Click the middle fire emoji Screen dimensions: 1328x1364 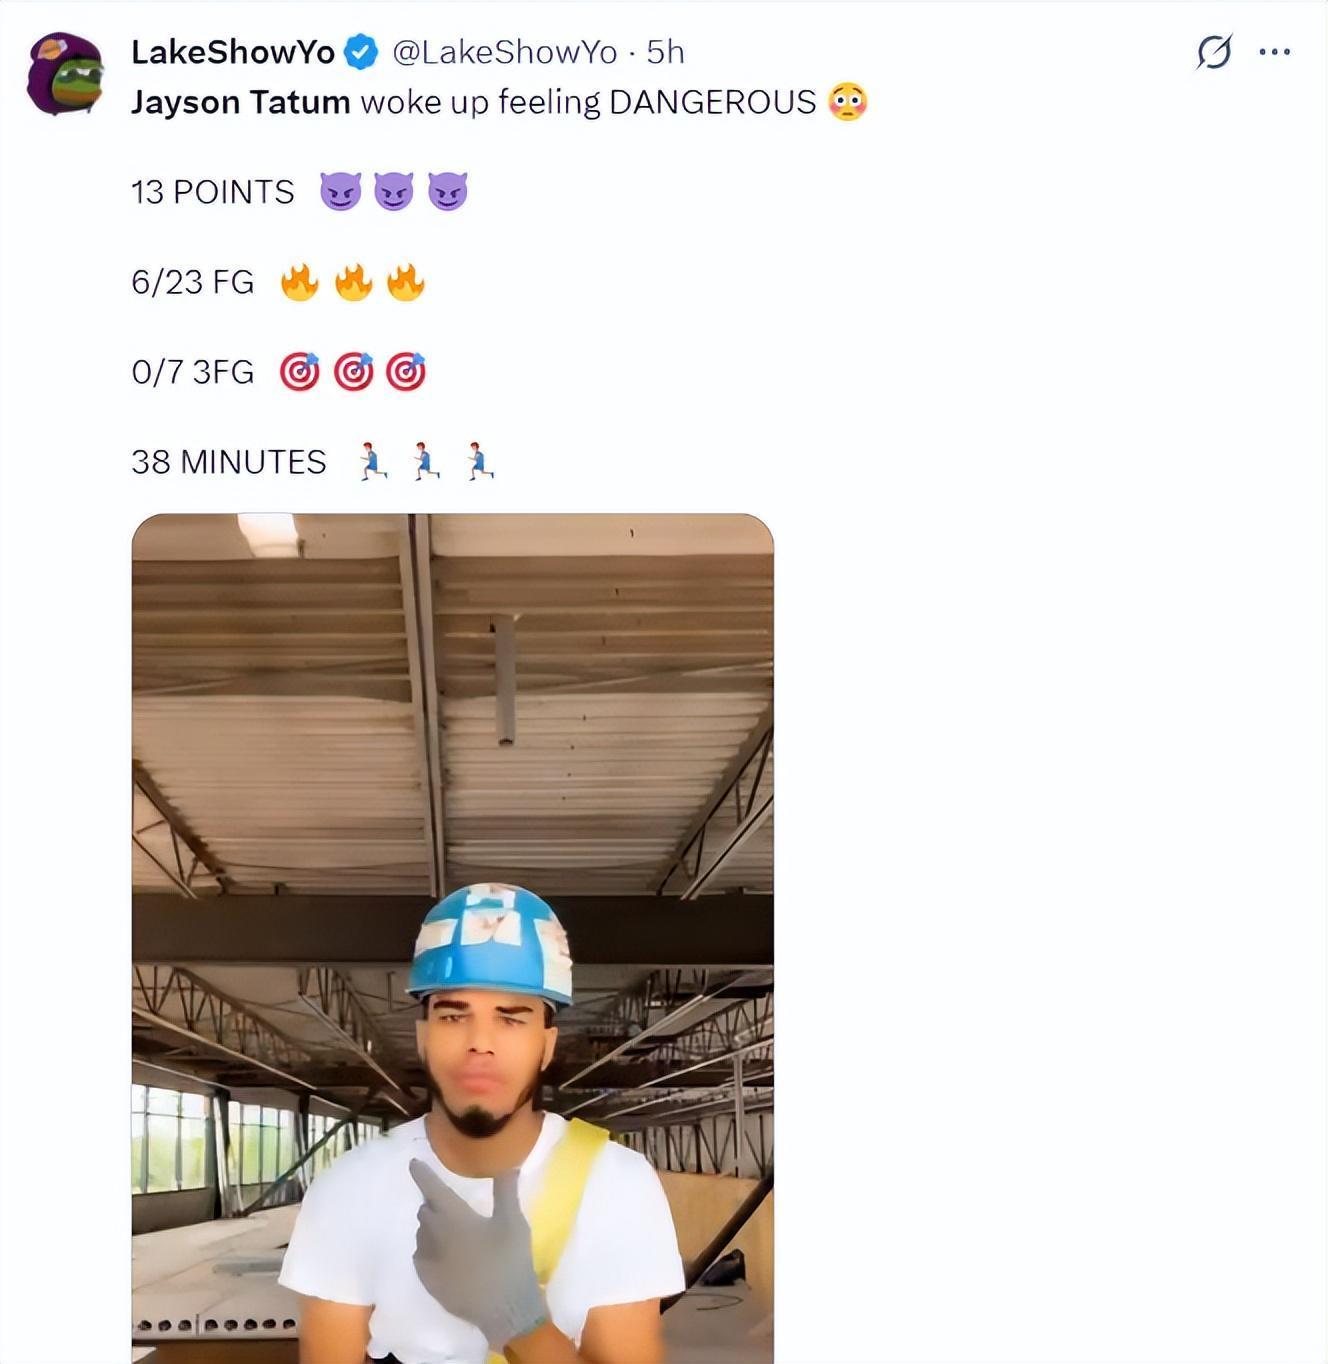(x=353, y=282)
